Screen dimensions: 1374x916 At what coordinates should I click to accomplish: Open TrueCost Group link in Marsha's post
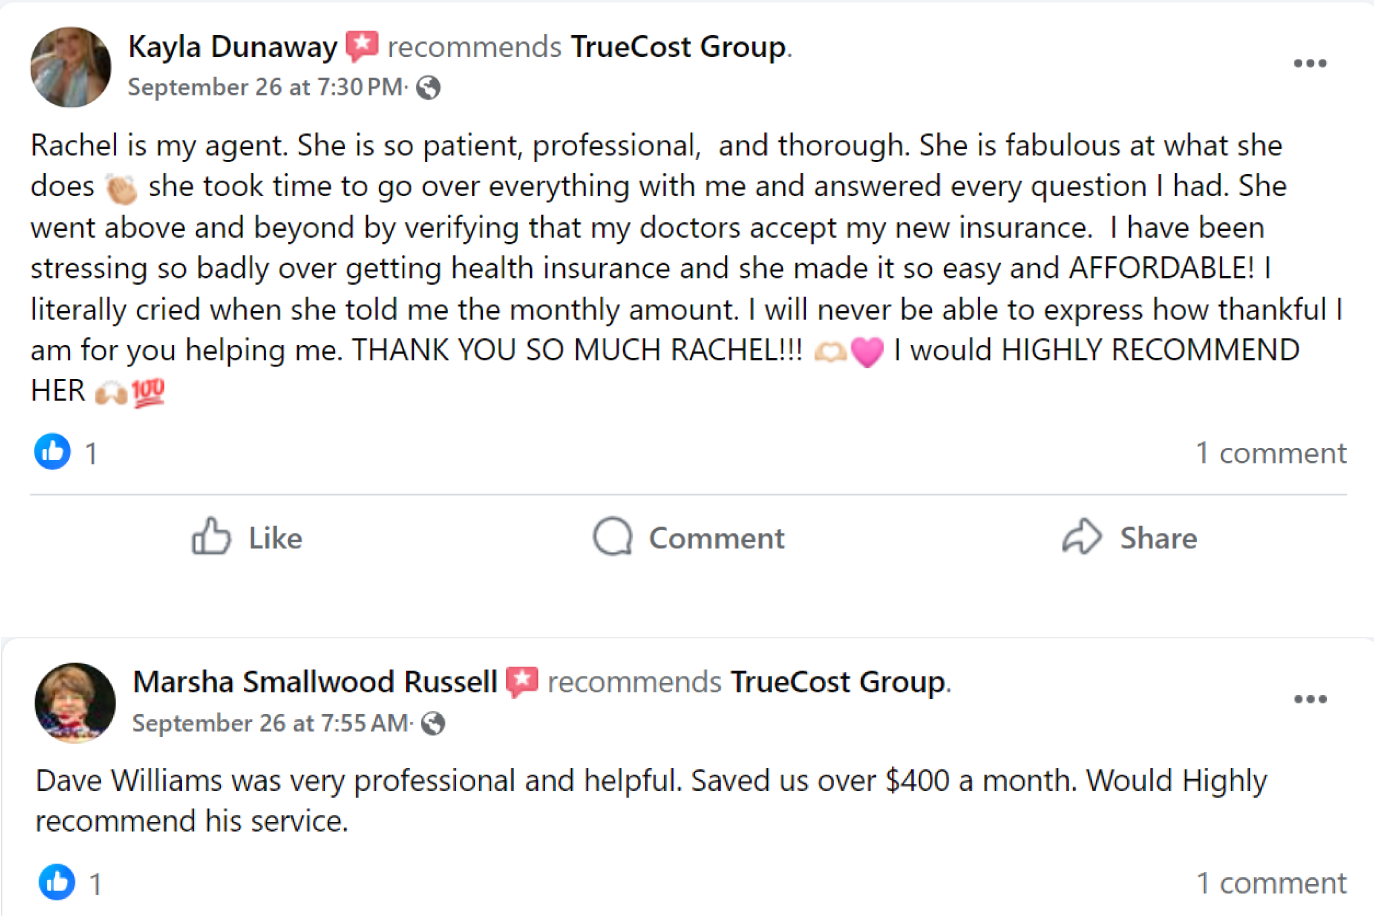(x=838, y=682)
